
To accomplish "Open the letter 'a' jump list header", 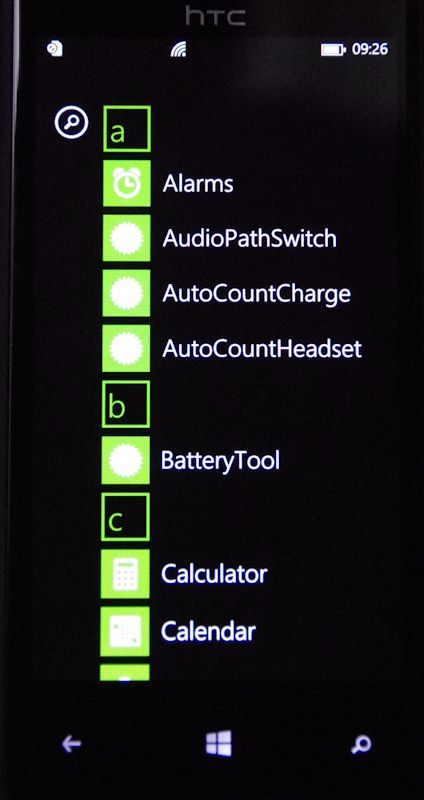I will point(127,129).
